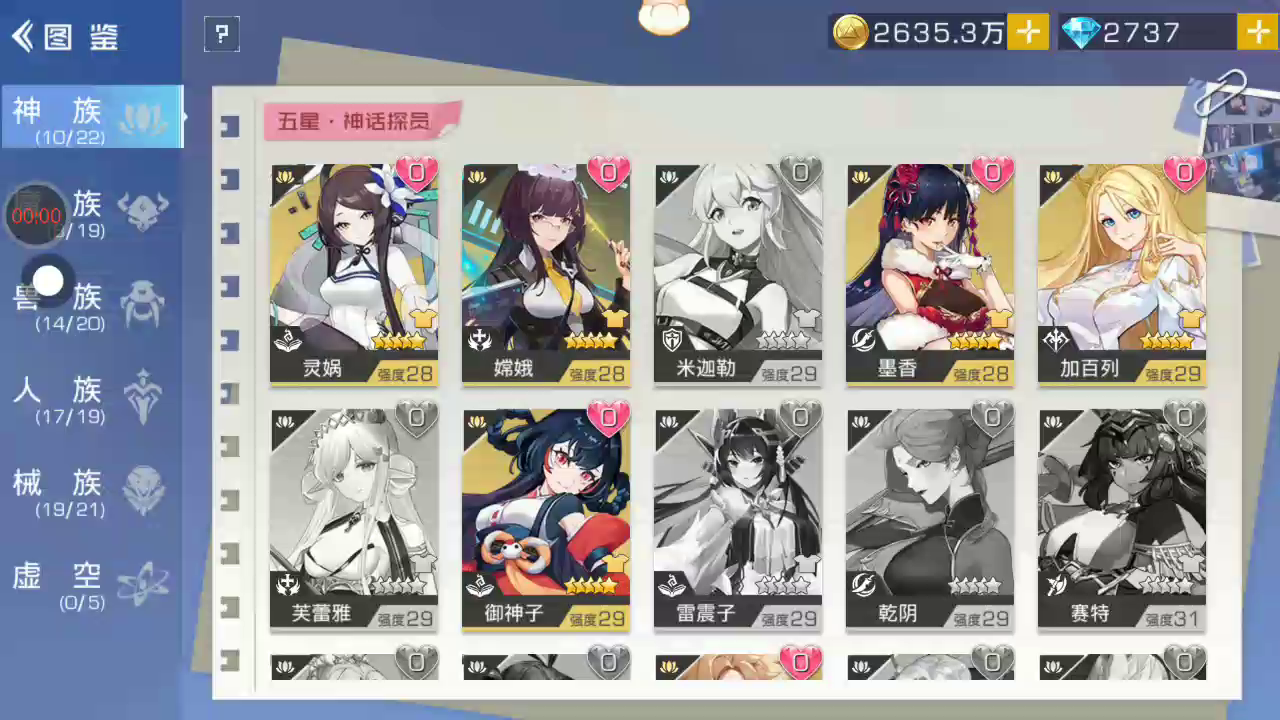Open the floating screen recorder timer

36,215
